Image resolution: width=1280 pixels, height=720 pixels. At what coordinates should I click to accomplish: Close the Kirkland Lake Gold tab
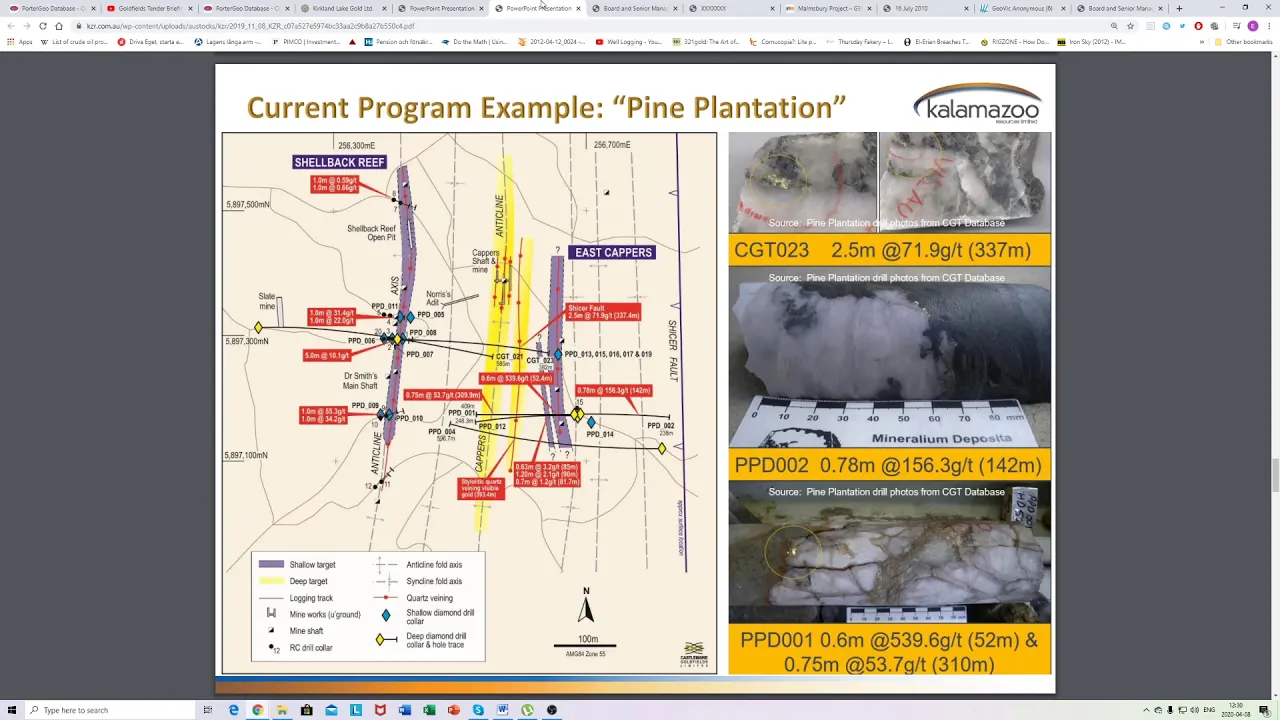(383, 8)
